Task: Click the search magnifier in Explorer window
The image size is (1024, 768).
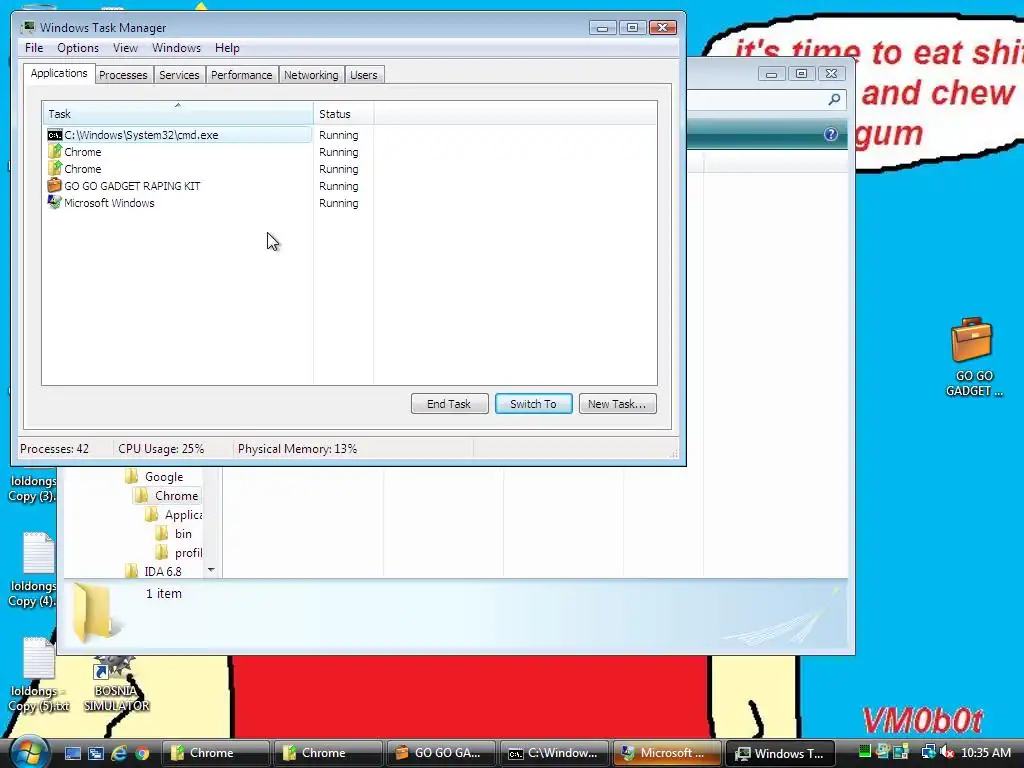Action: pos(834,99)
